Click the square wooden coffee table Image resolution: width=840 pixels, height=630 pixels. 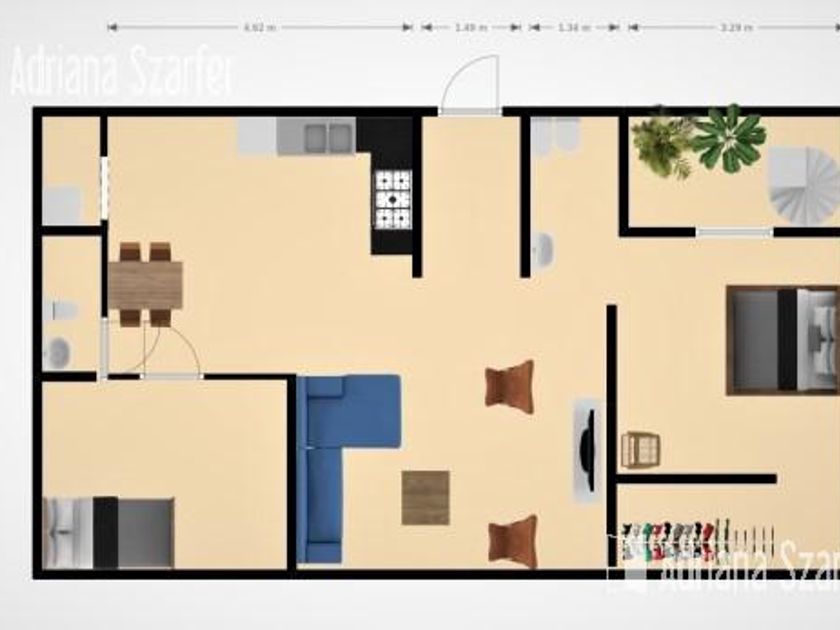tap(426, 498)
